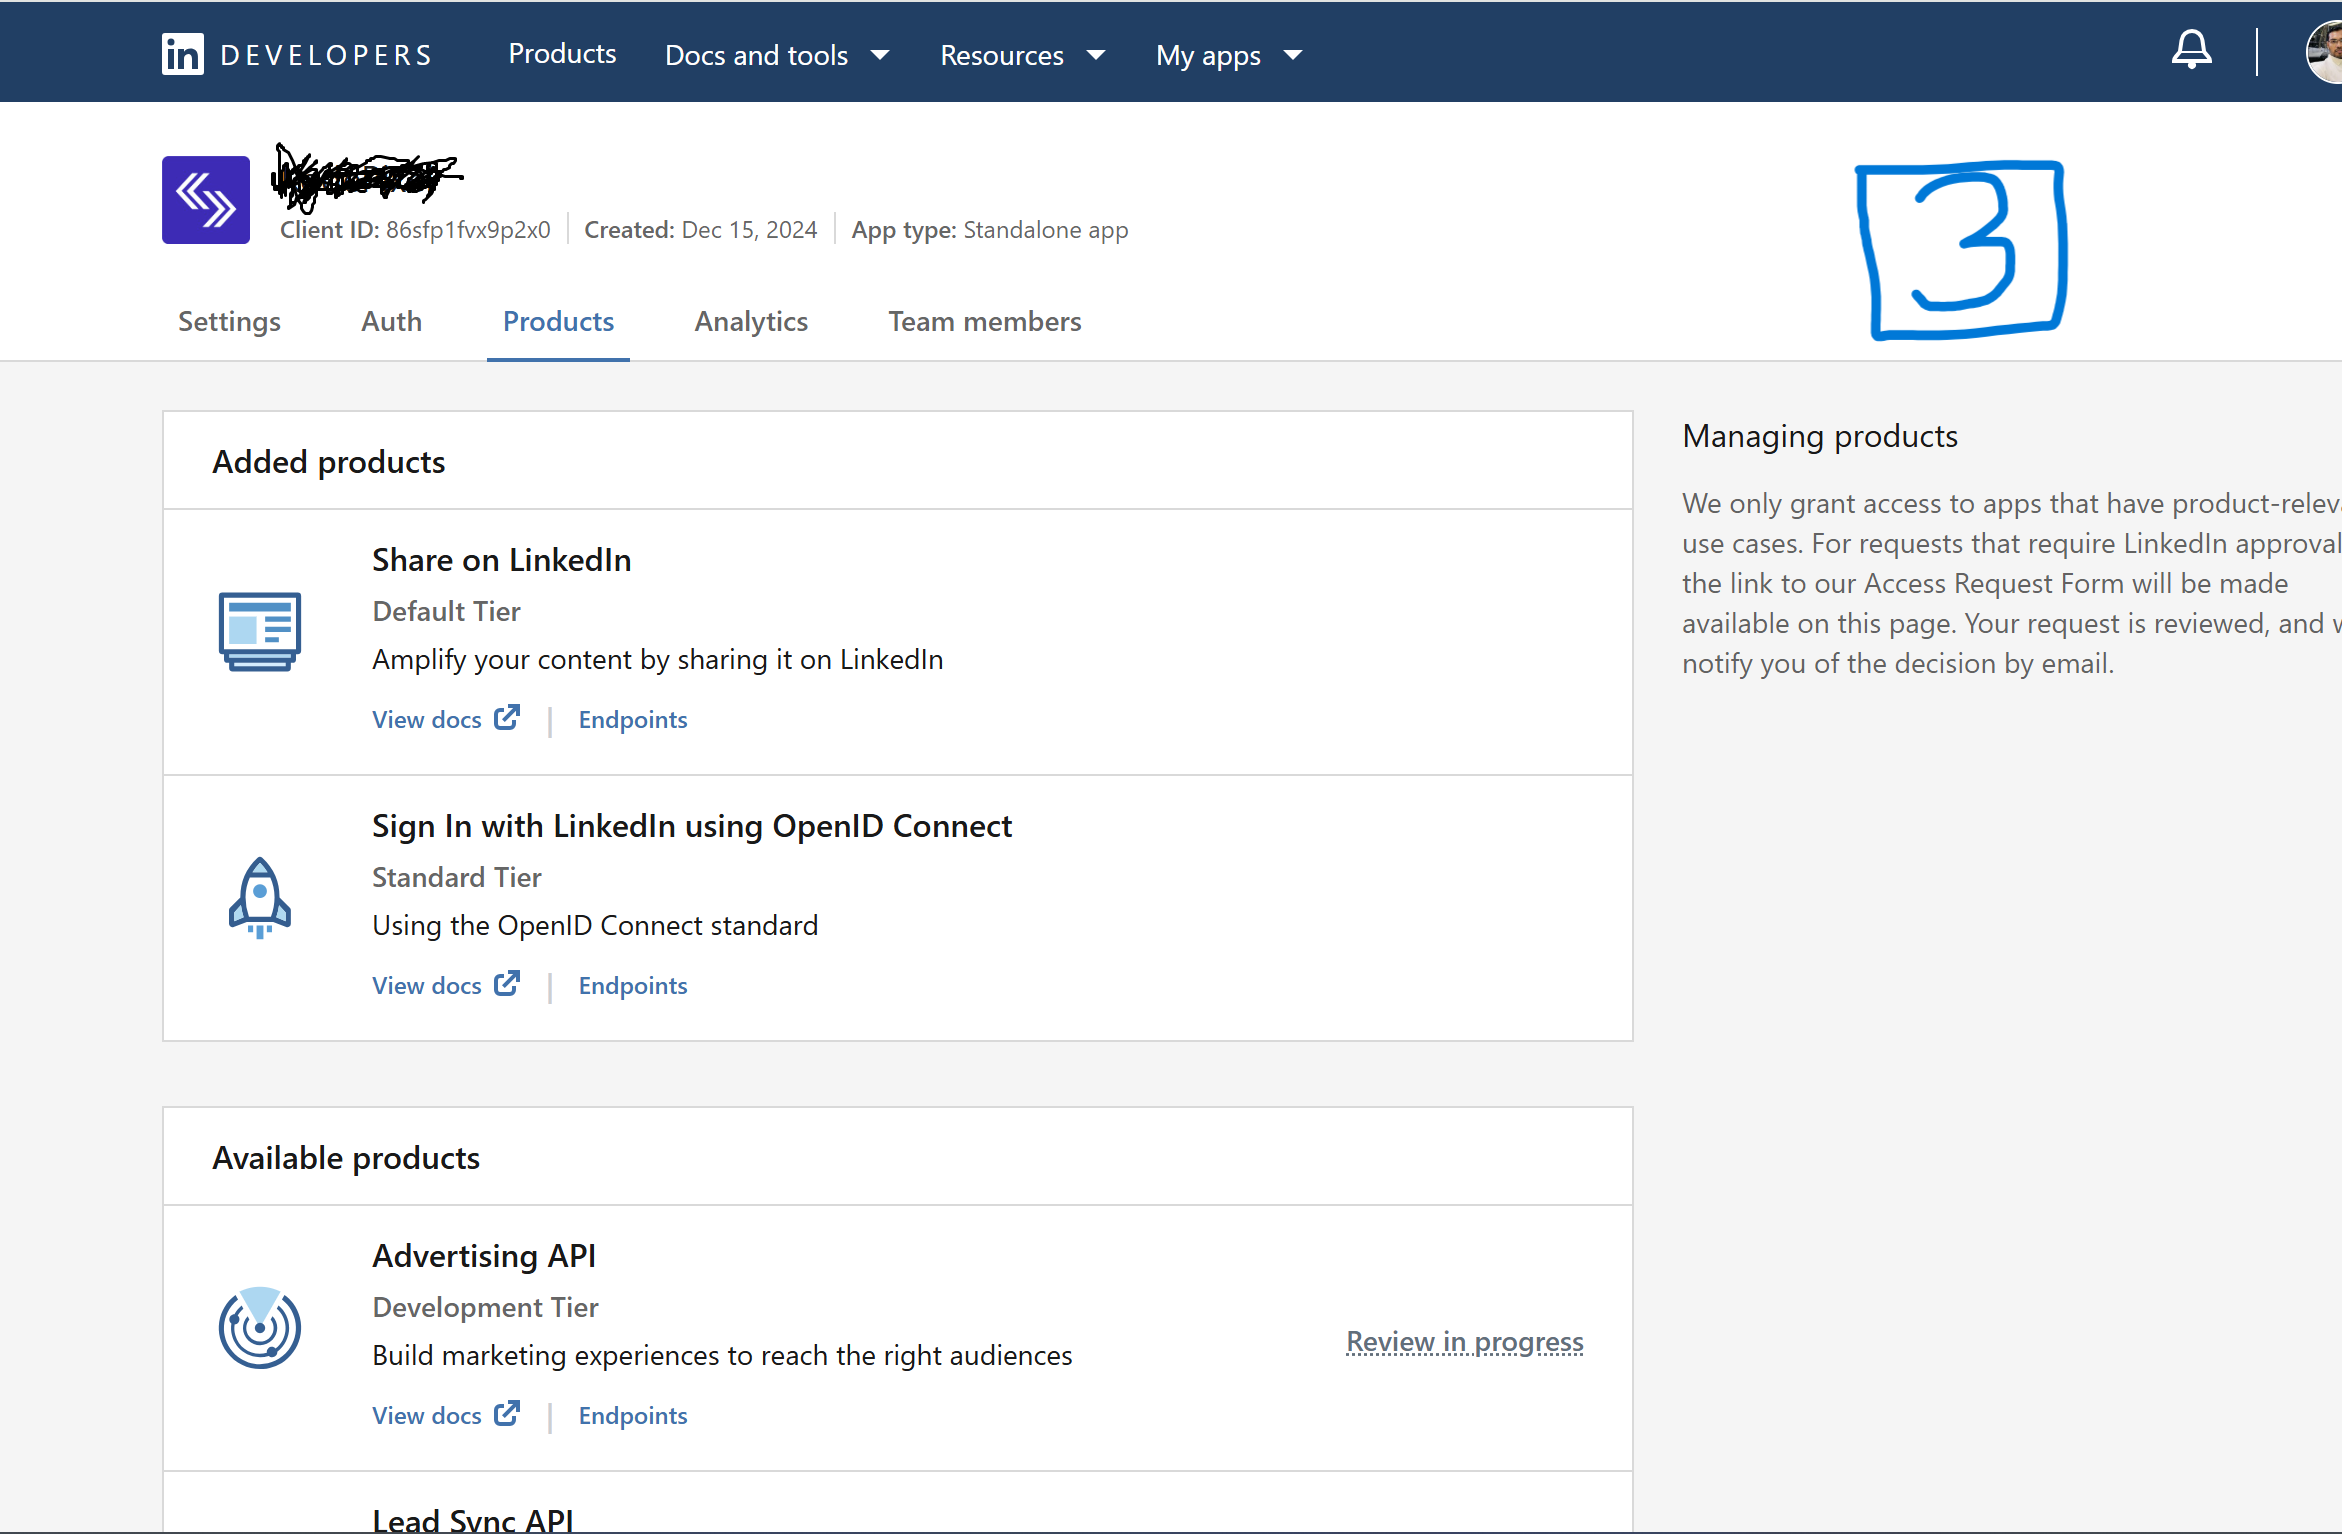Expand the Resources dropdown
Screen dimensions: 2342x1534
(1022, 55)
